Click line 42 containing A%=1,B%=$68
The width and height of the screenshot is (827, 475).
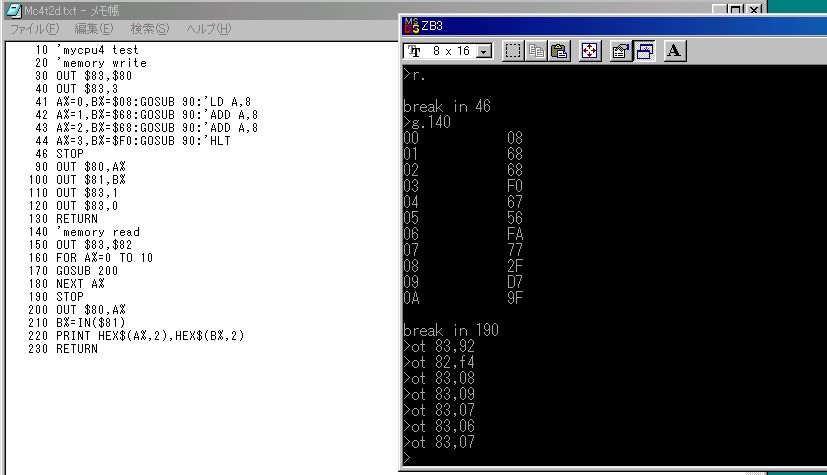pyautogui.click(x=146, y=115)
